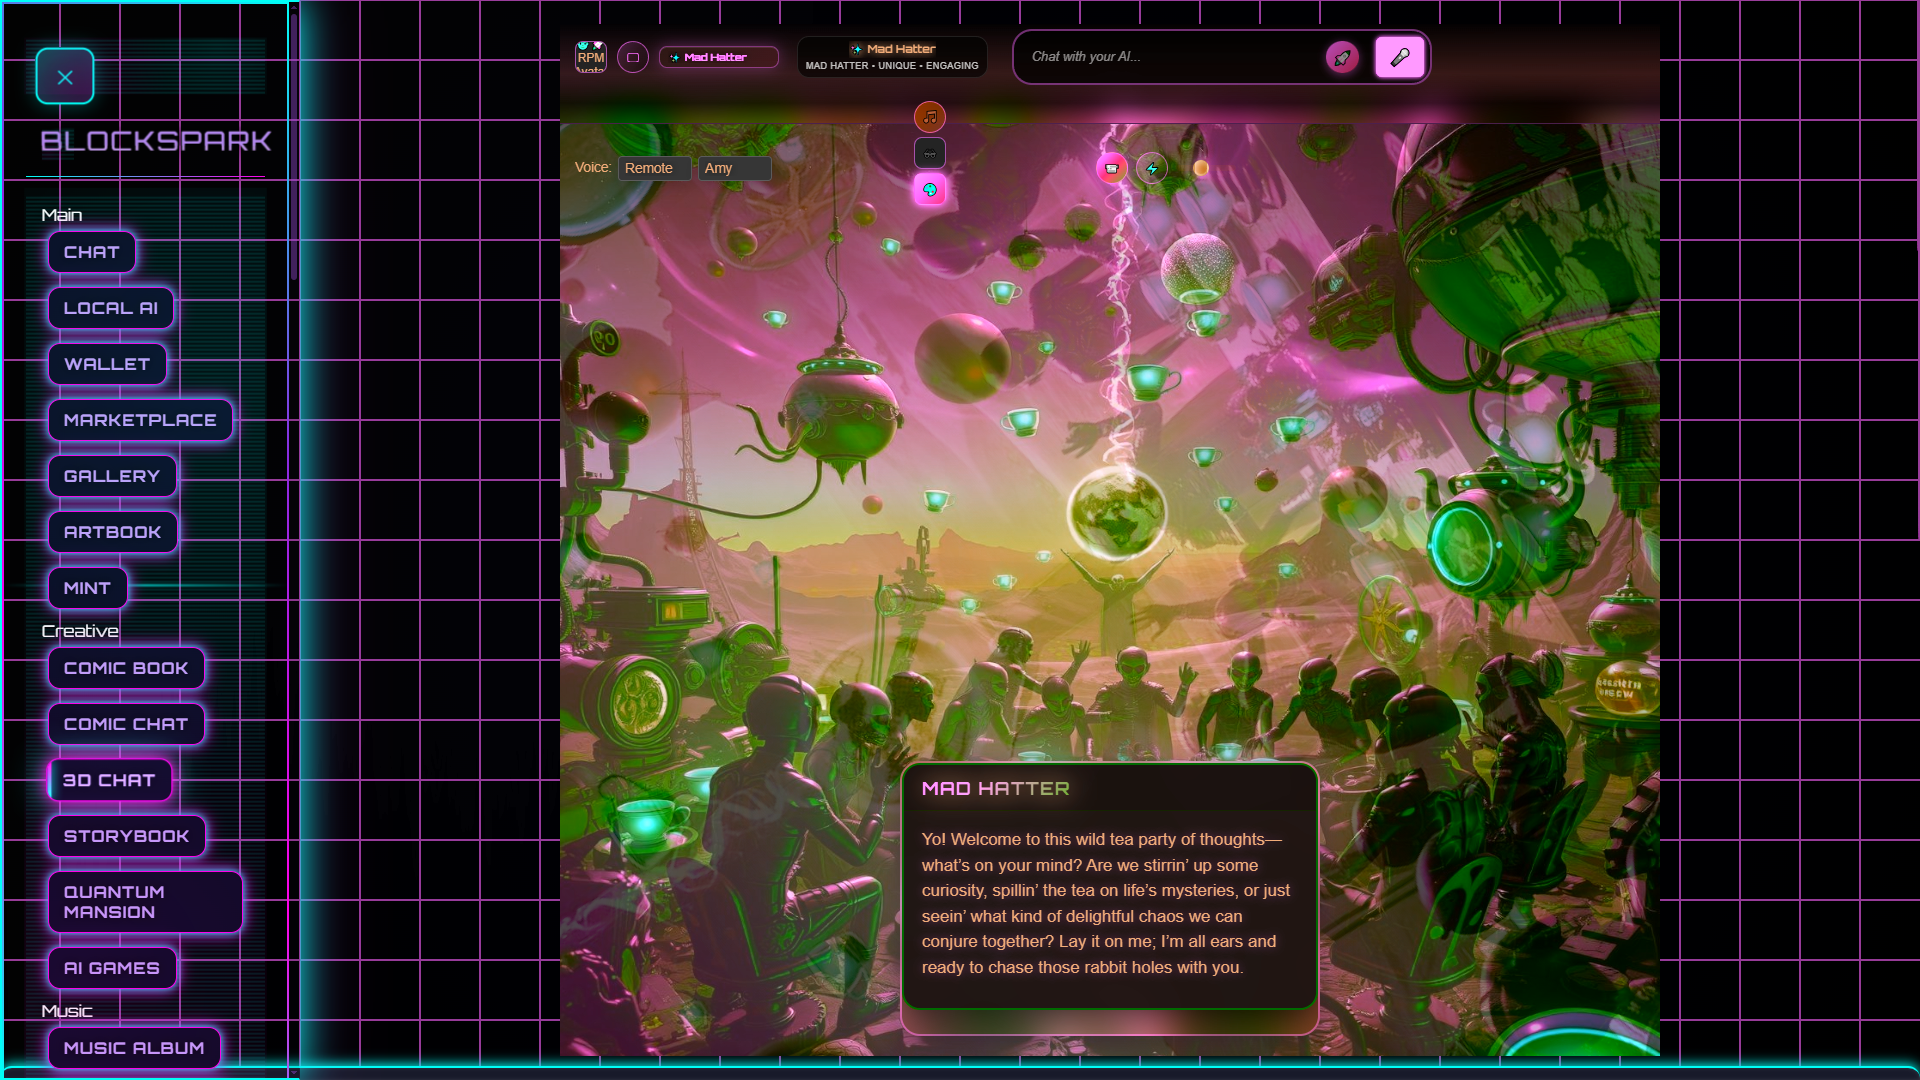
Task: Open the Wallet page
Action: [107, 364]
